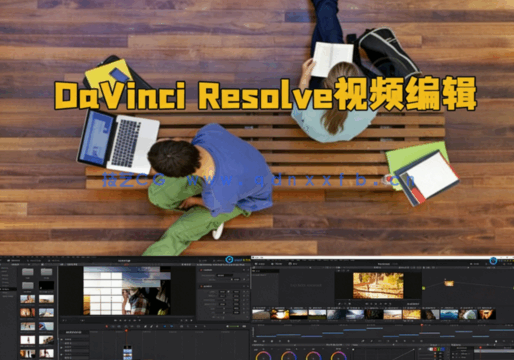Open the top-left folder bin in the Media Pool
This screenshot has height=360, width=514.
coord(28,272)
